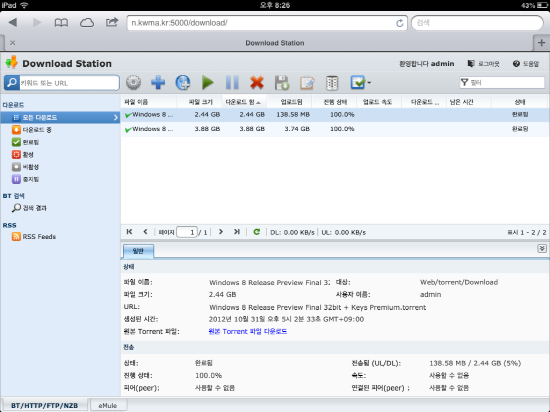Viewport: 550px width, 412px height.
Task: Sort by '파일 크기' column header
Action: [x=200, y=102]
